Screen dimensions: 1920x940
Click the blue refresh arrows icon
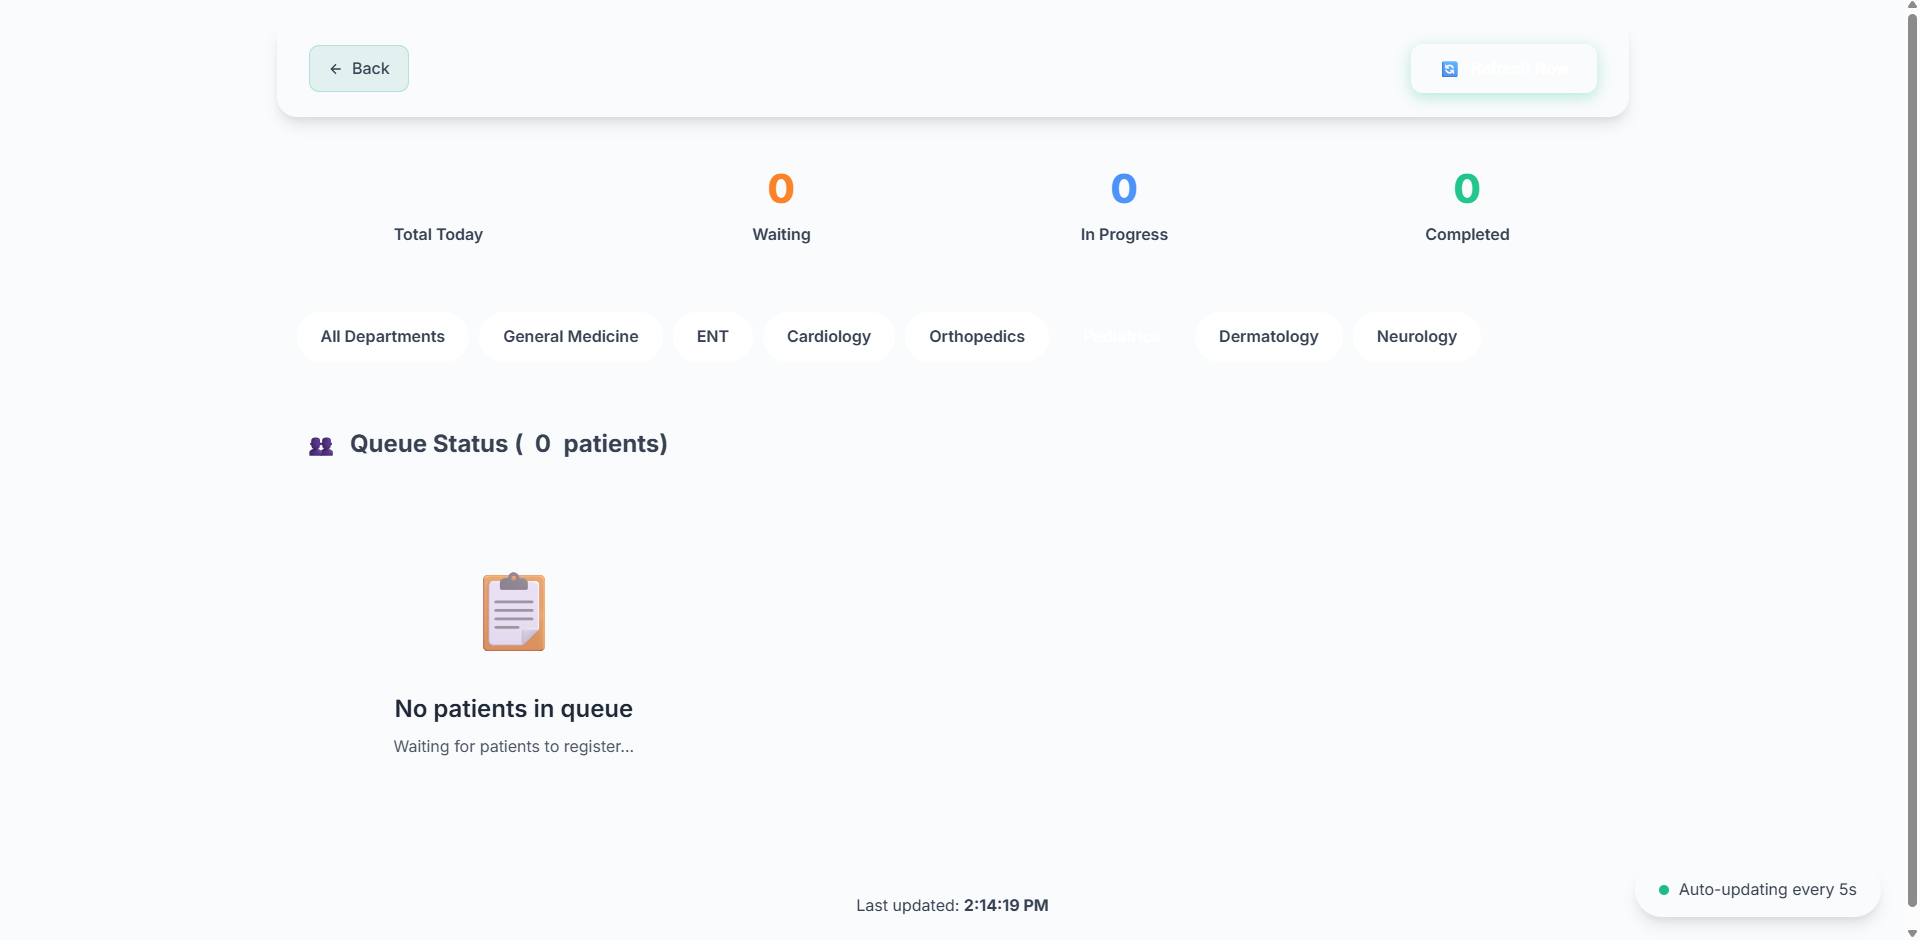(x=1449, y=69)
